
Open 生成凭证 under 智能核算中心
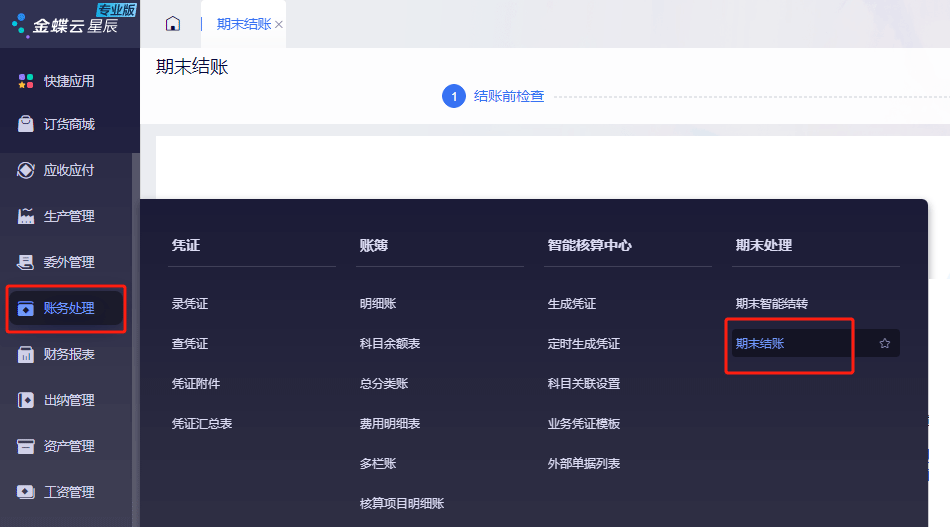tap(572, 303)
